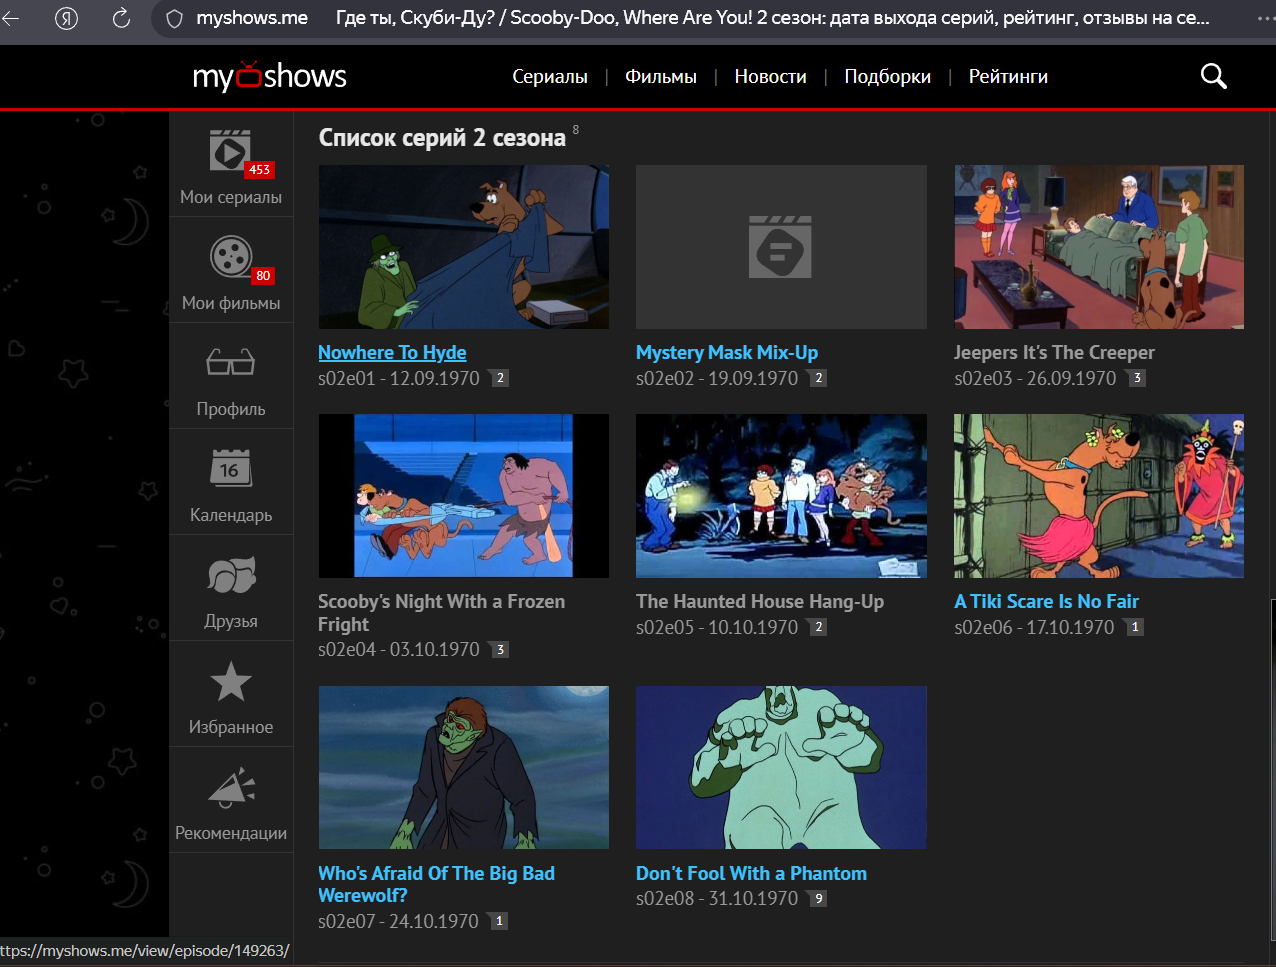Screen dimensions: 1276x967
Task: Click the Yandex browser Я icon
Action: click(66, 18)
